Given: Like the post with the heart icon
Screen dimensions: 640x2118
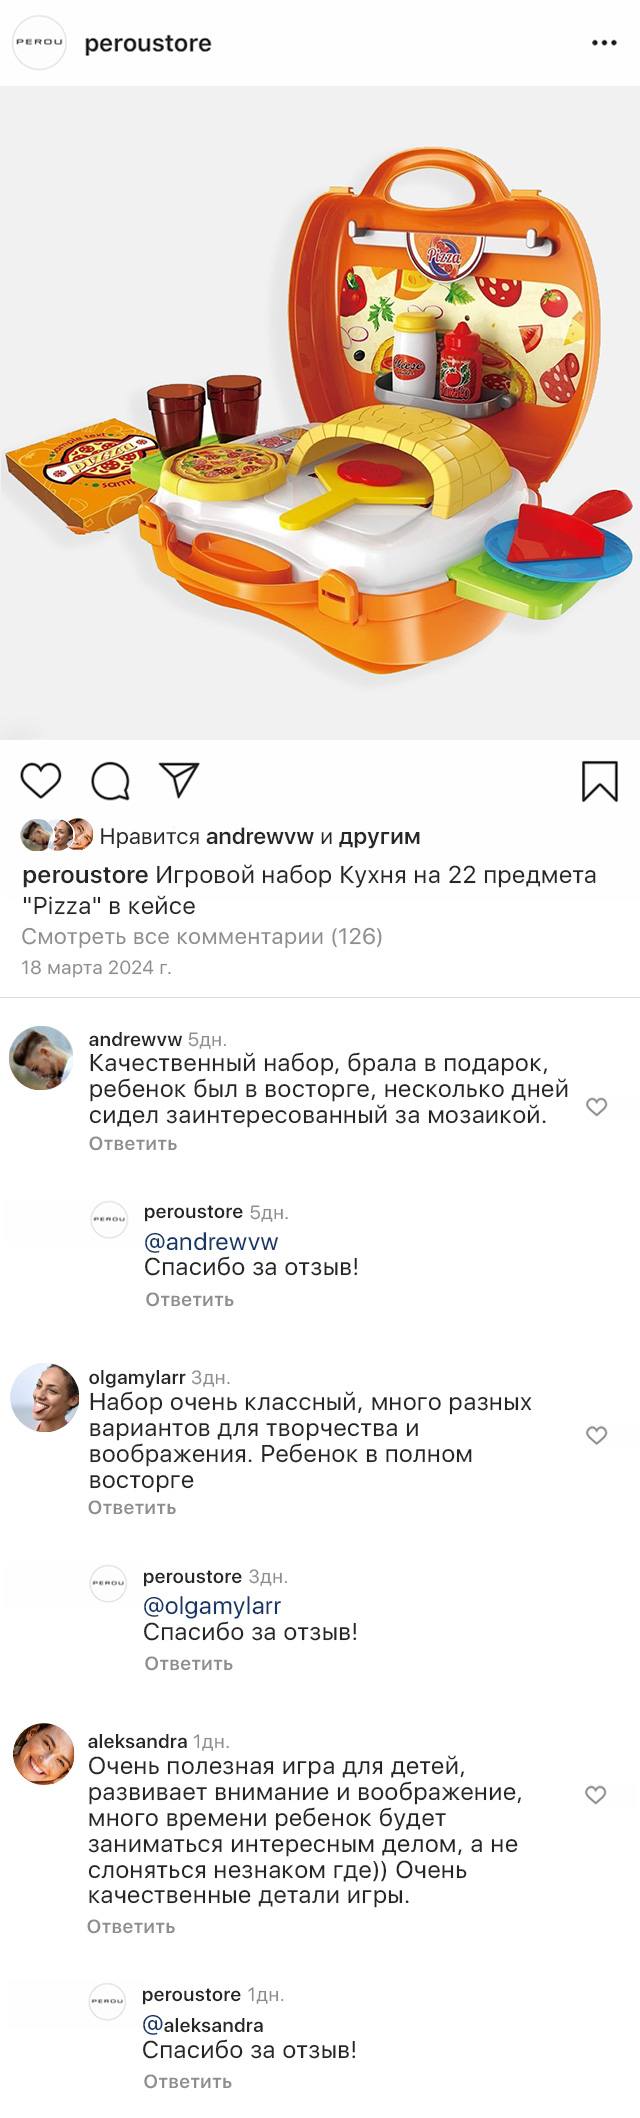Looking at the screenshot, I should tap(41, 780).
